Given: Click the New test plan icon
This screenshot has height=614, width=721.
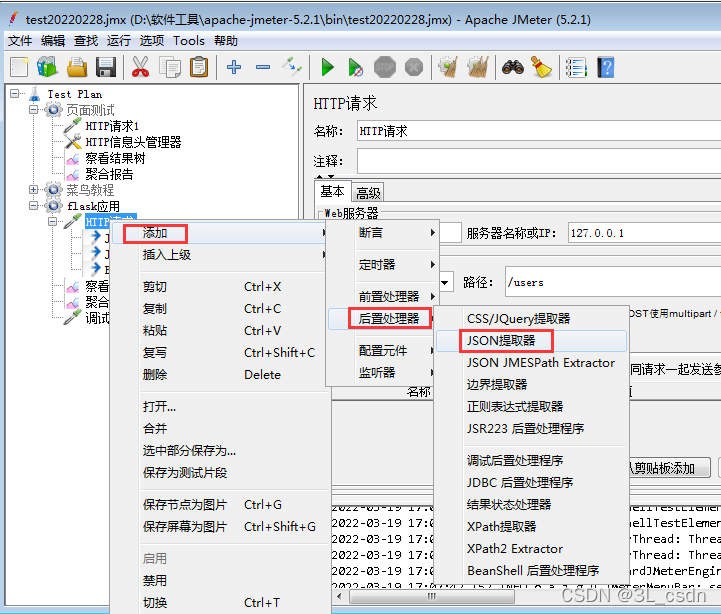Looking at the screenshot, I should [x=19, y=67].
